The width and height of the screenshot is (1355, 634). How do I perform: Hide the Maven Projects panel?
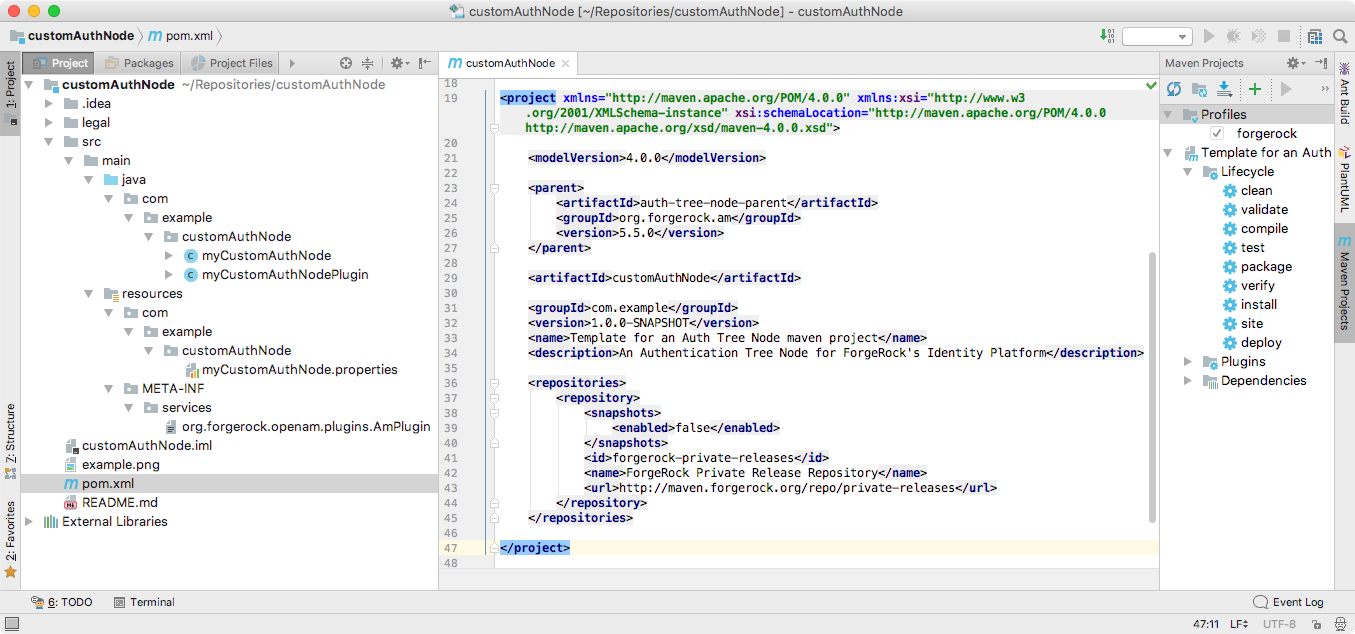click(x=1322, y=63)
